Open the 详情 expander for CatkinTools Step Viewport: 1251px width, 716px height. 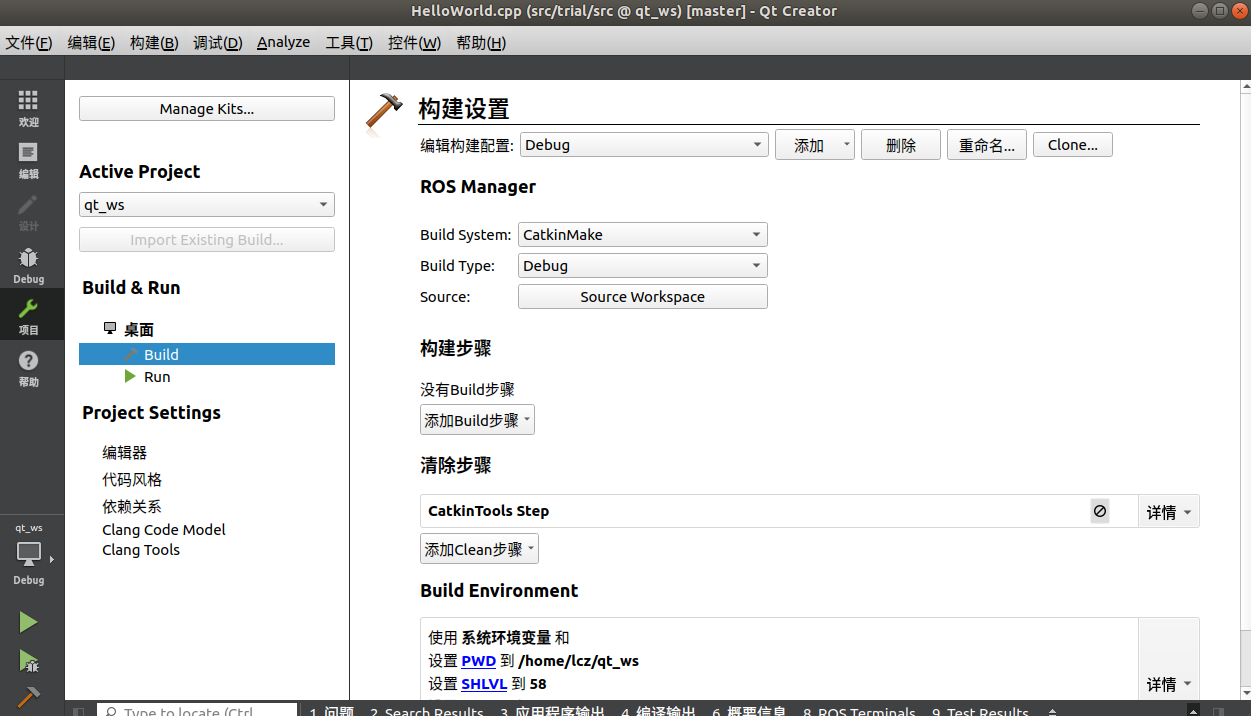tap(1168, 511)
